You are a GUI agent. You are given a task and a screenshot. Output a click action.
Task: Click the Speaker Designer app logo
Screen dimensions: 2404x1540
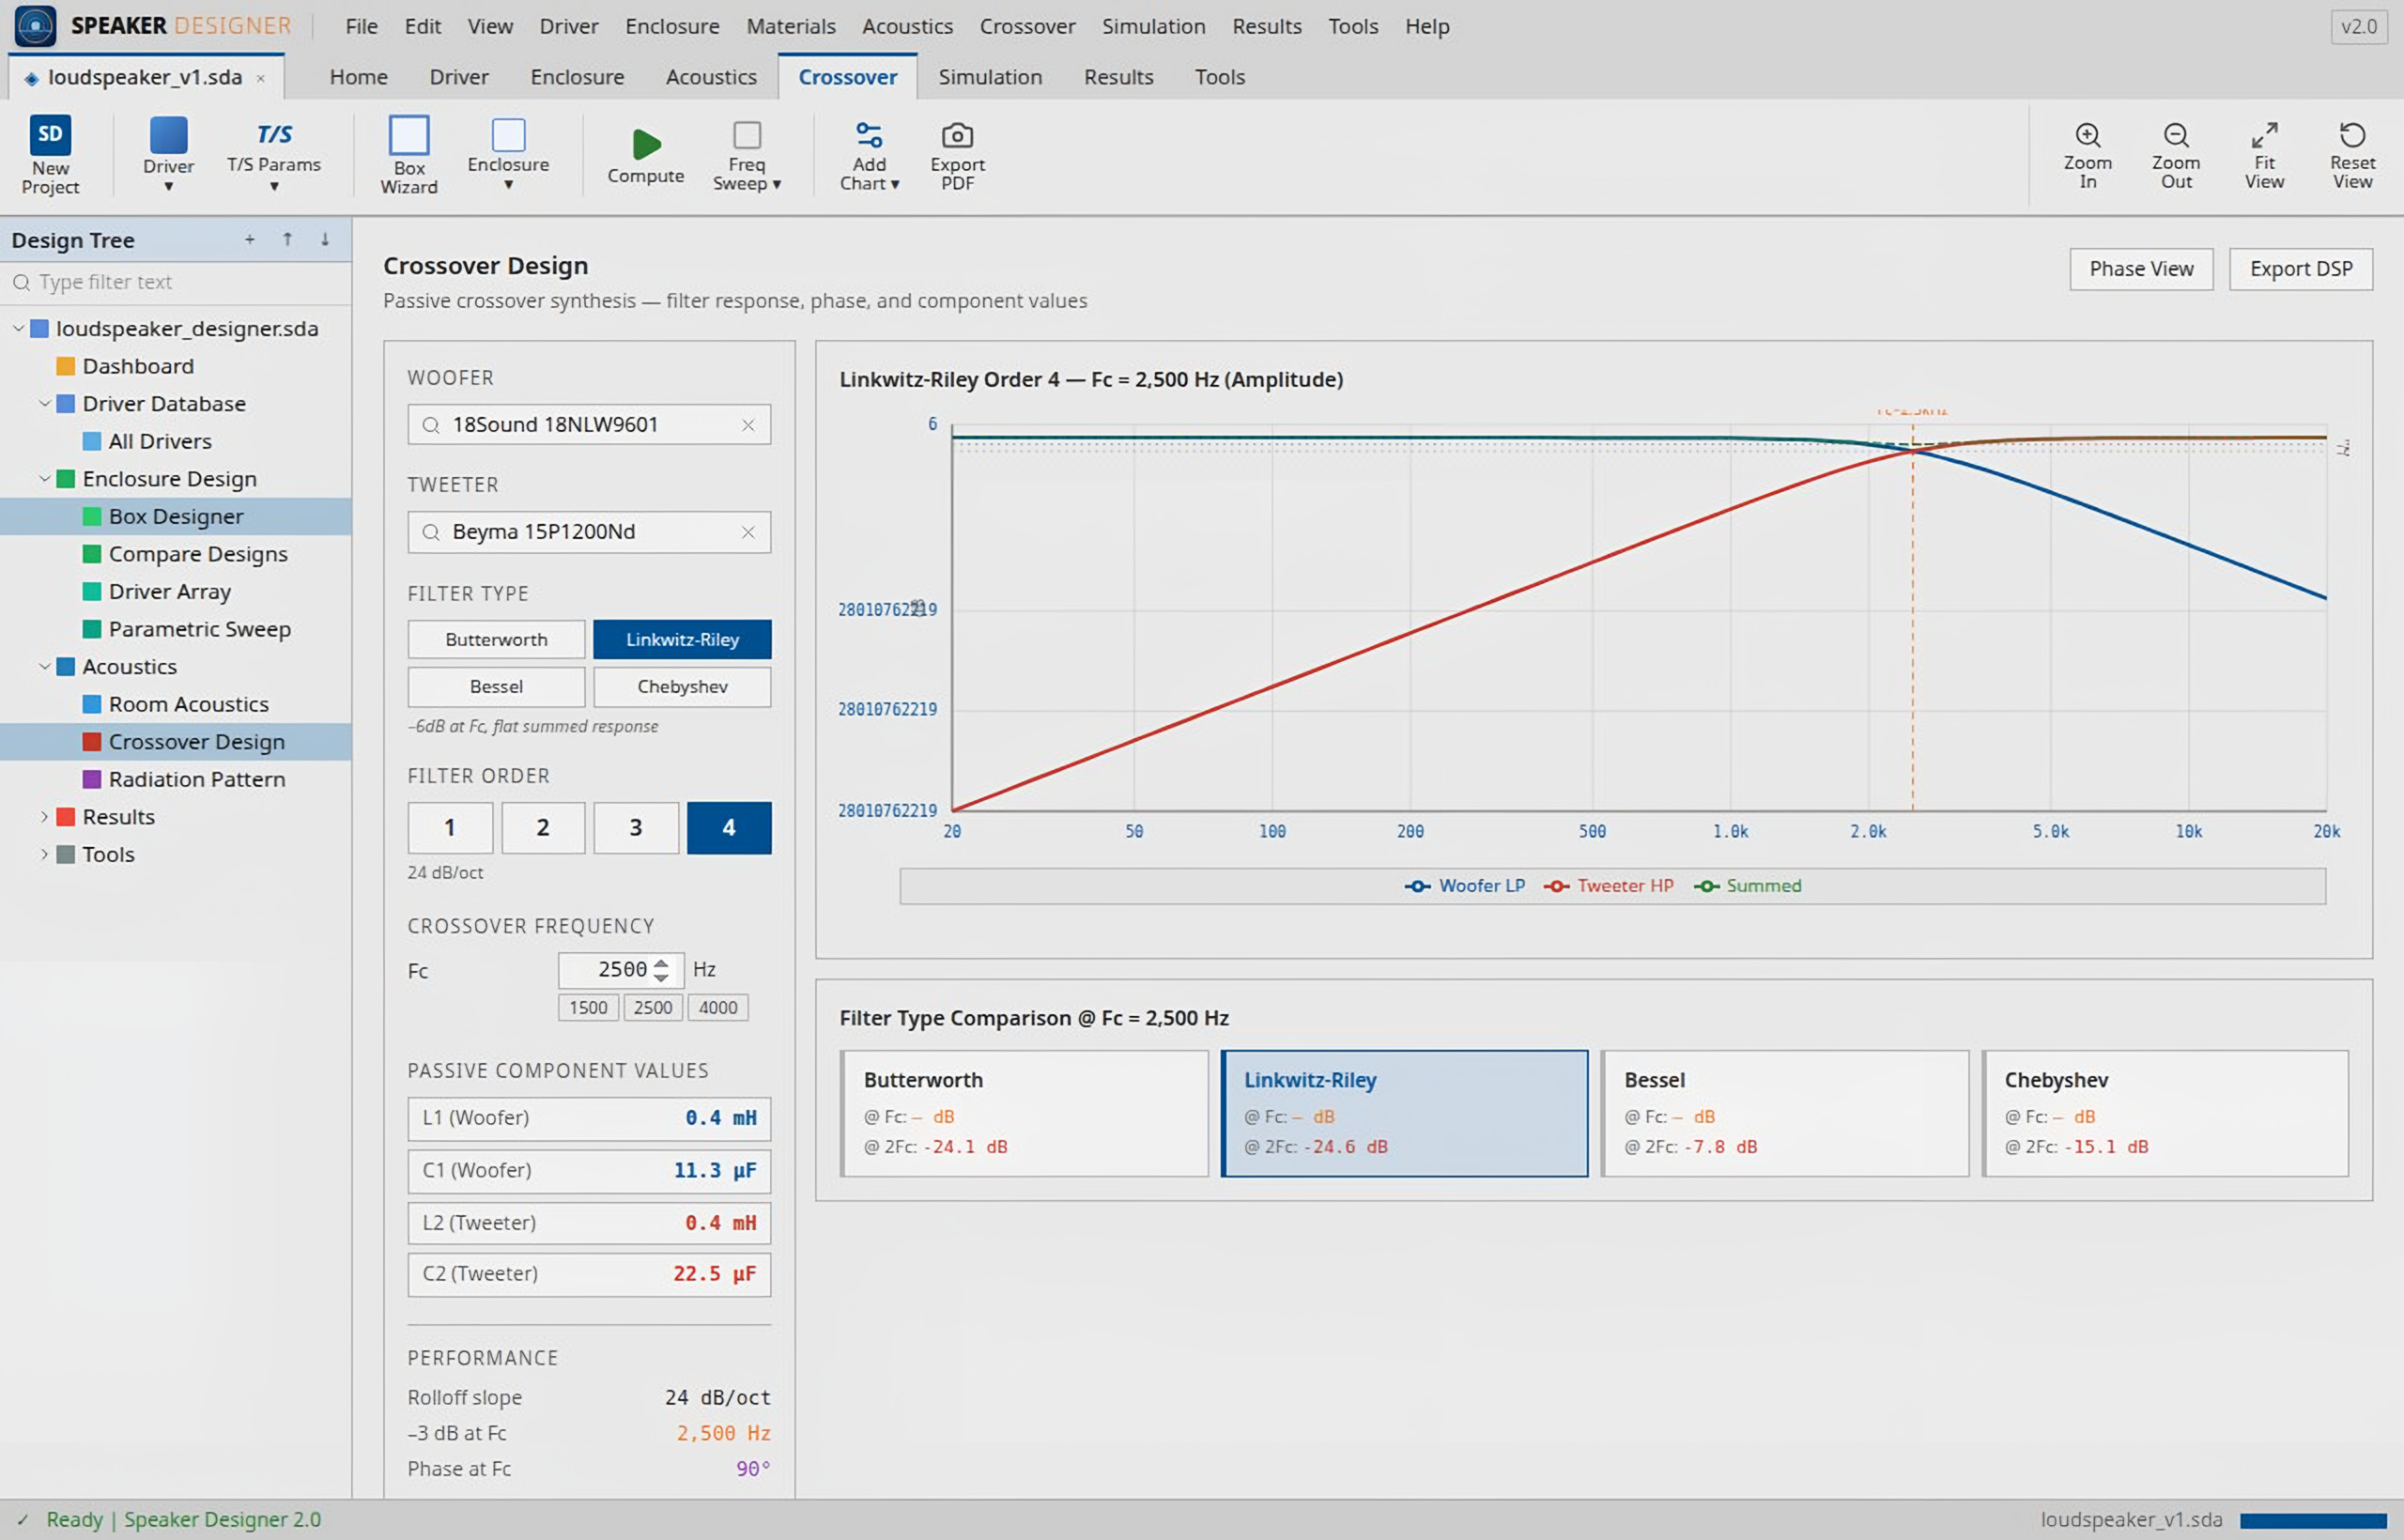(35, 26)
